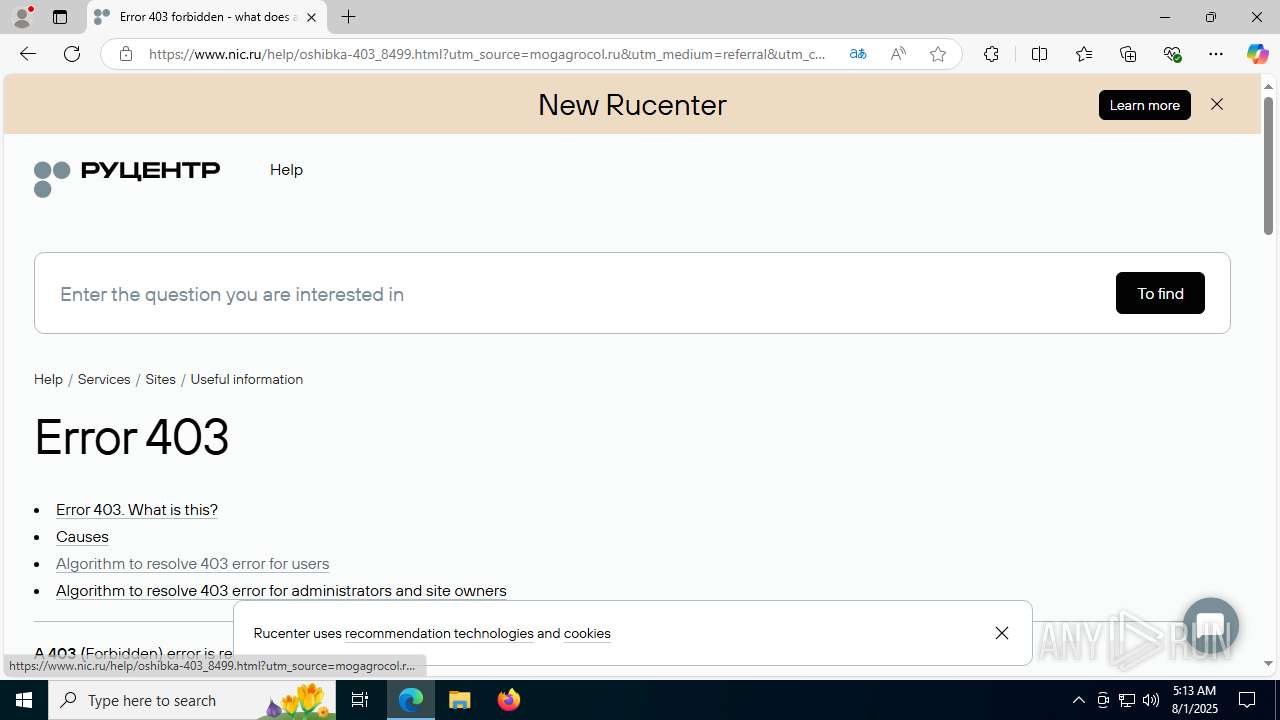Click the taskbar search box

(x=192, y=700)
